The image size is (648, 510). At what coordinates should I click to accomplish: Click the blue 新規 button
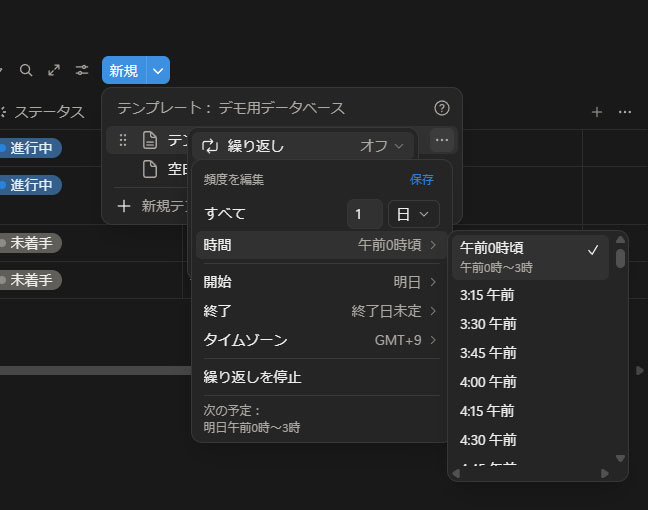click(124, 70)
